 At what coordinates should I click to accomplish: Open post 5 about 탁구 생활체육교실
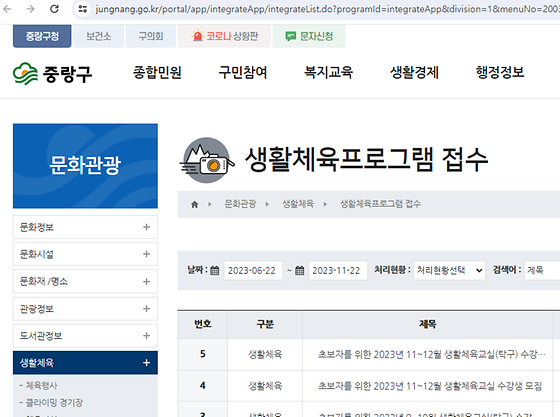coord(432,355)
